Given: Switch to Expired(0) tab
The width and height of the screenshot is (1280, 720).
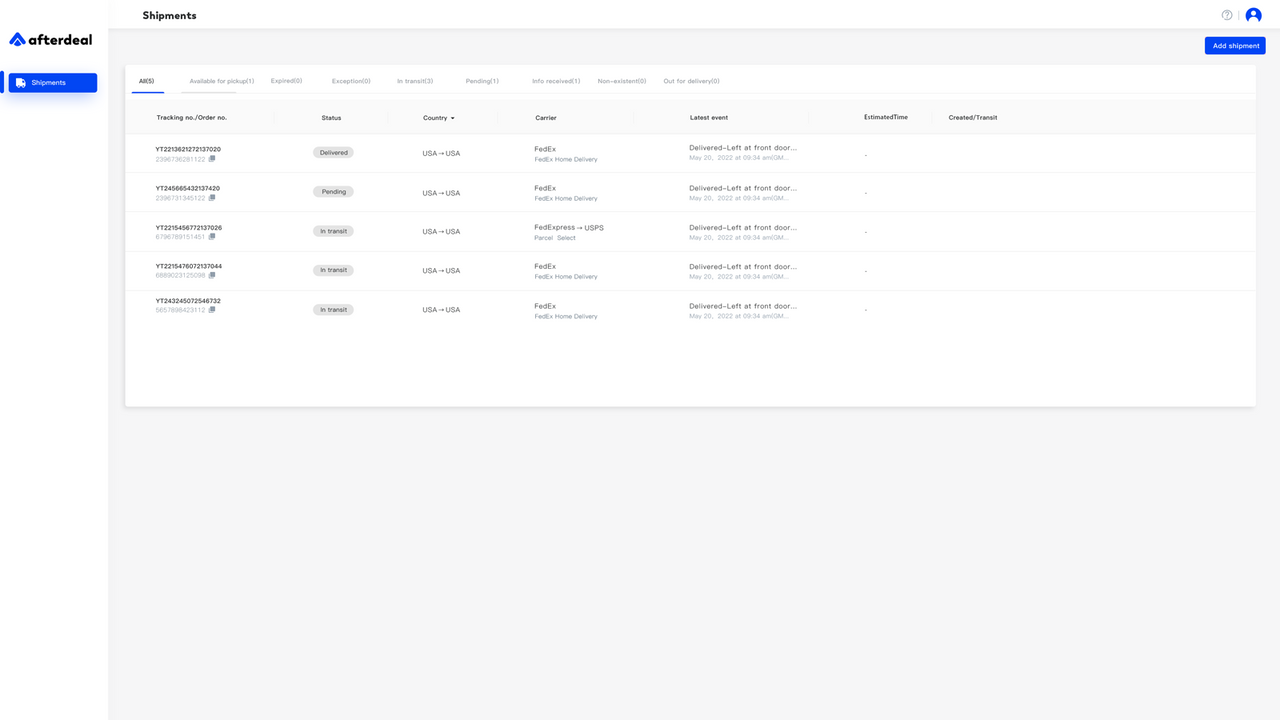Looking at the screenshot, I should click(286, 81).
